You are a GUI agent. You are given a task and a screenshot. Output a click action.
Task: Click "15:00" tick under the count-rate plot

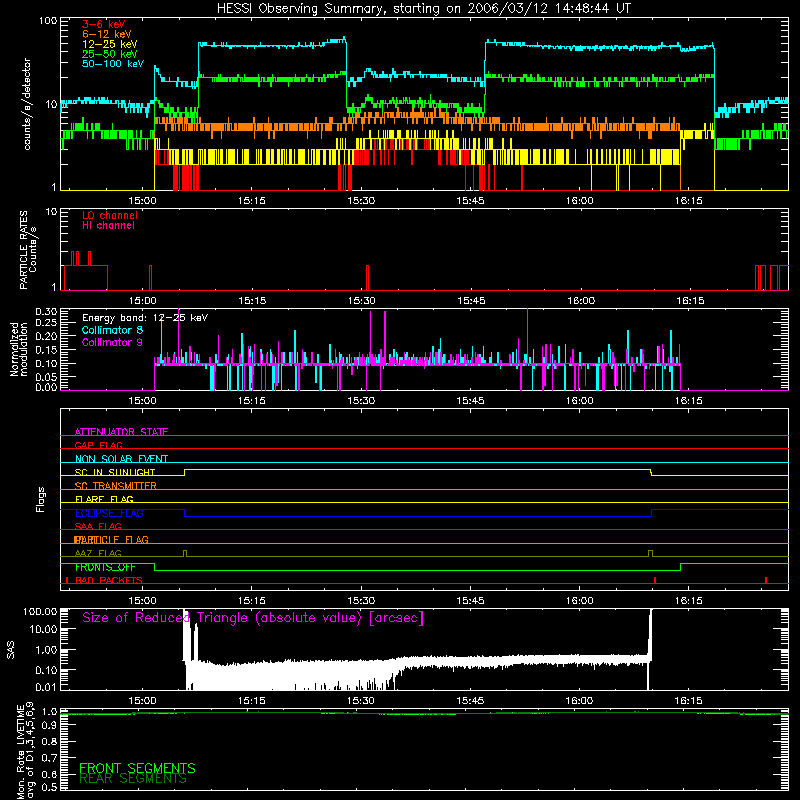click(142, 201)
